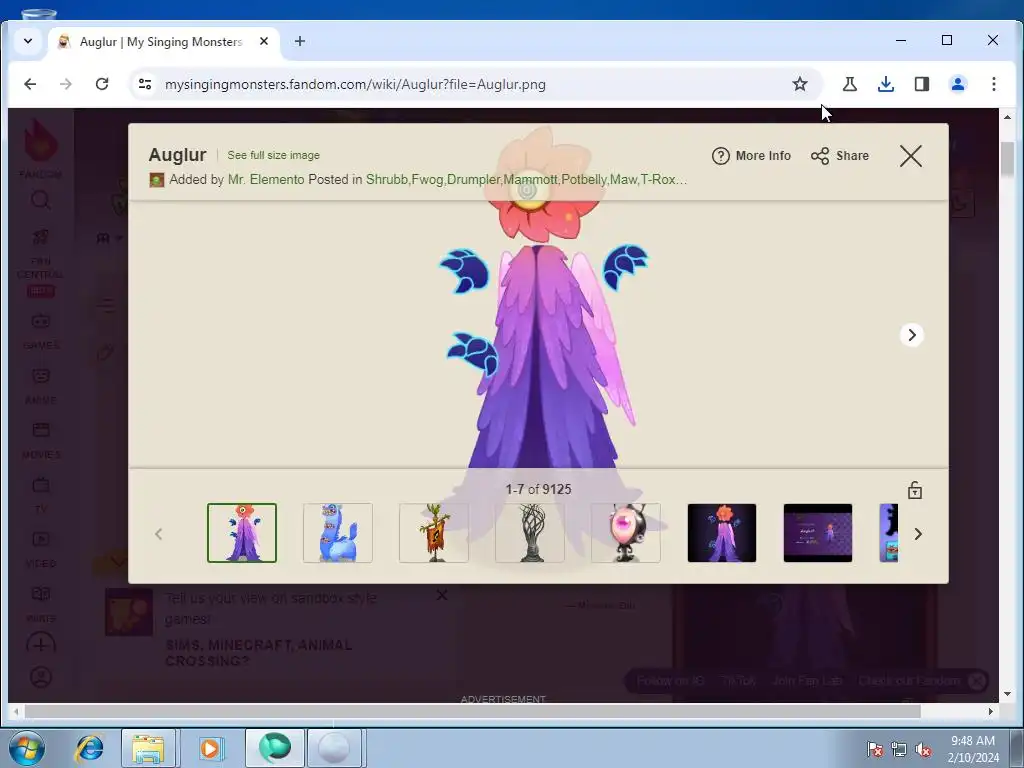The height and width of the screenshot is (768, 1024).
Task: Toggle the carousel pin lock icon
Action: coord(914,490)
